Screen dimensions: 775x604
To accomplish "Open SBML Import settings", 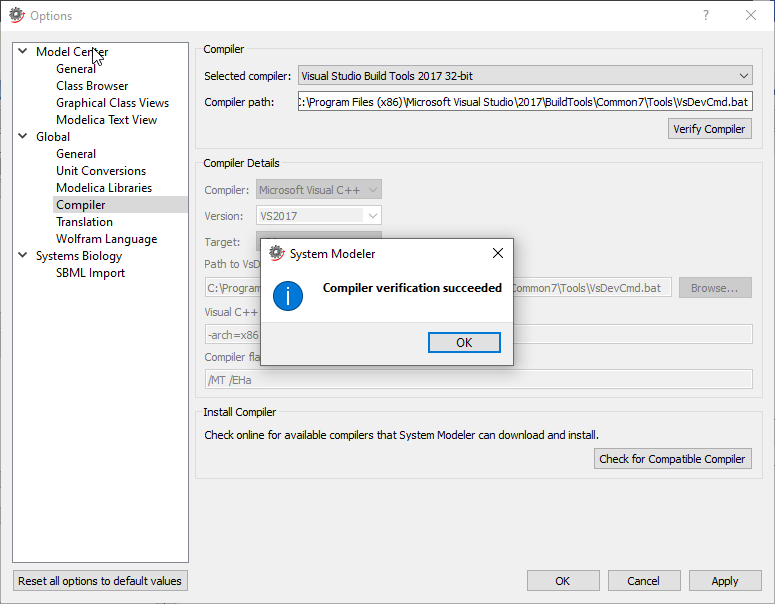I will [x=90, y=273].
